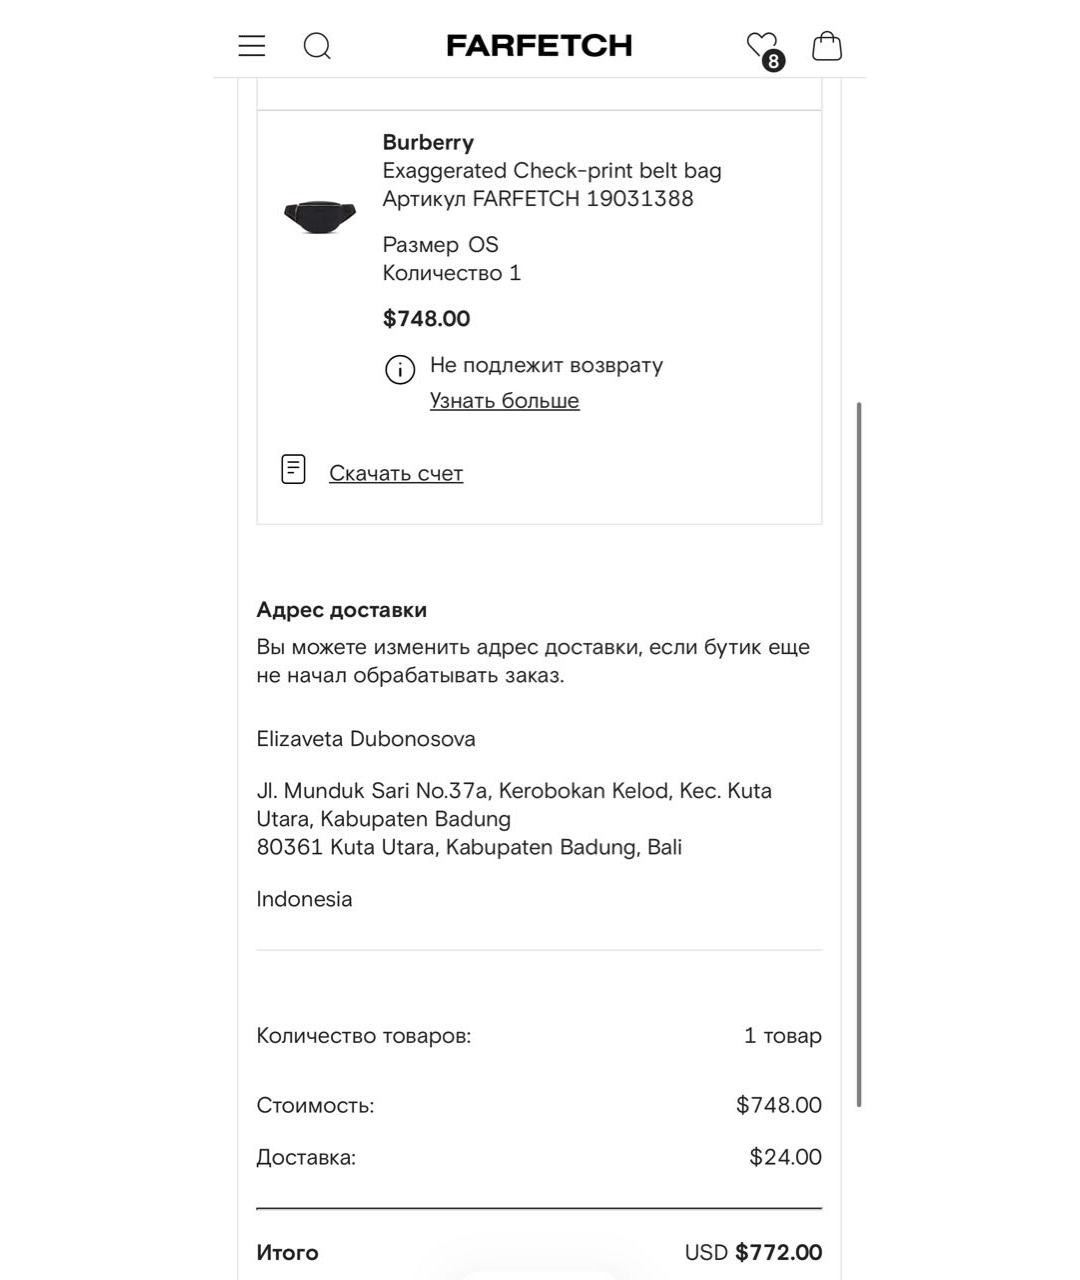
Task: Select the Burberry brand name
Action: pos(428,142)
